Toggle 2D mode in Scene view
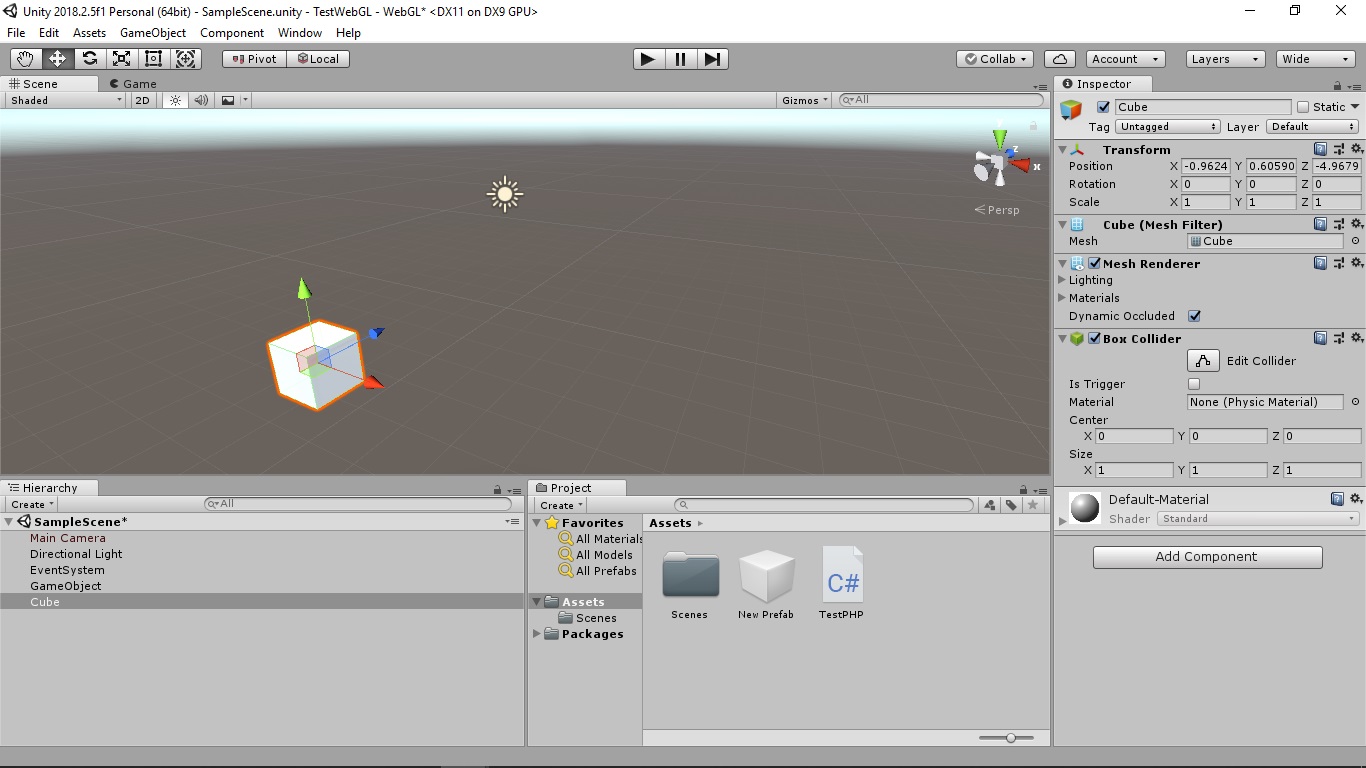The width and height of the screenshot is (1366, 768). tap(142, 100)
